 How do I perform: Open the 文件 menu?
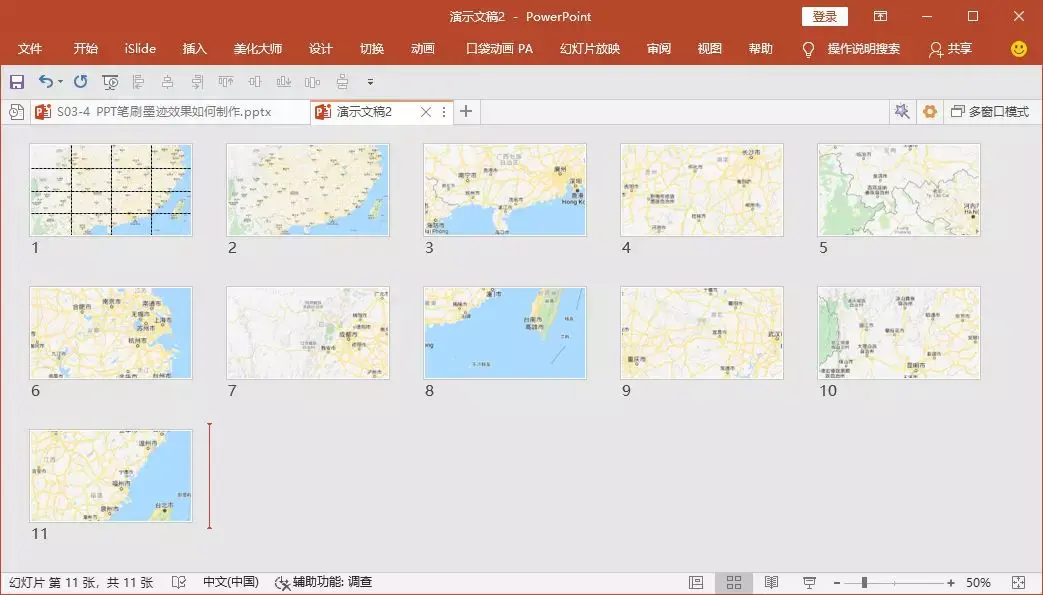pyautogui.click(x=30, y=49)
